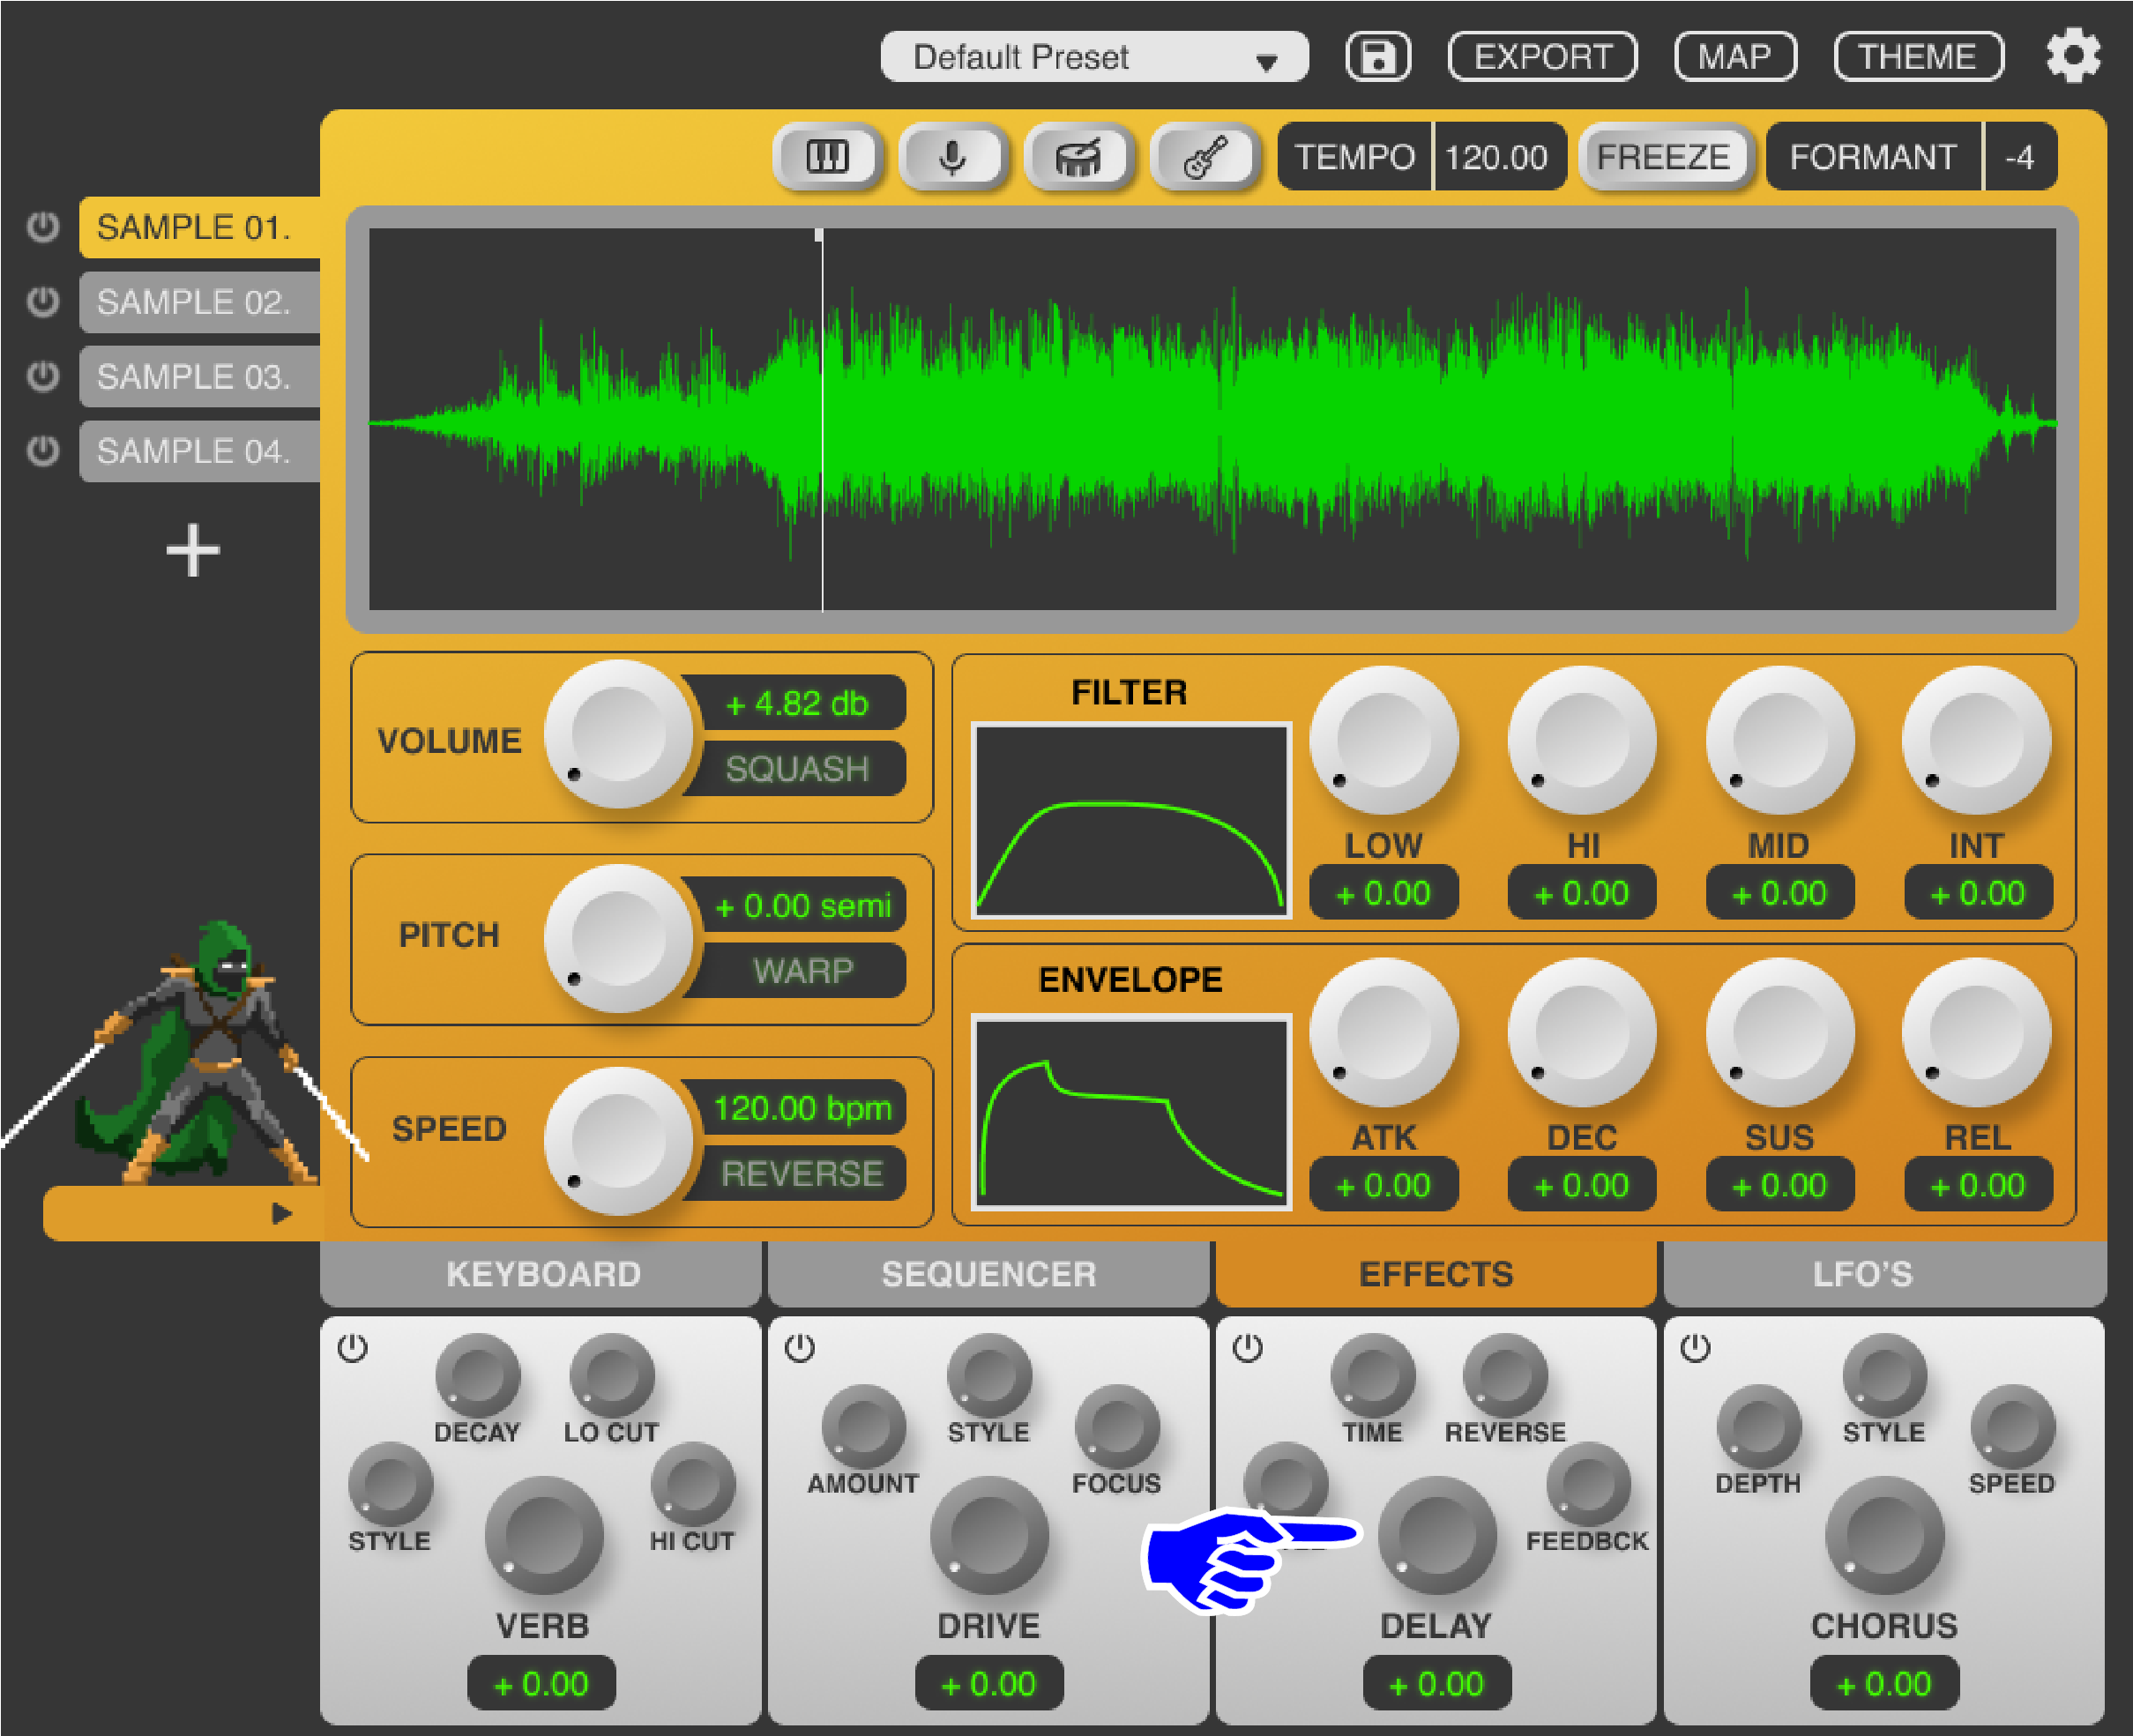Click the envelope REL knob
This screenshot has width=2133, height=1736.
click(x=1976, y=1032)
